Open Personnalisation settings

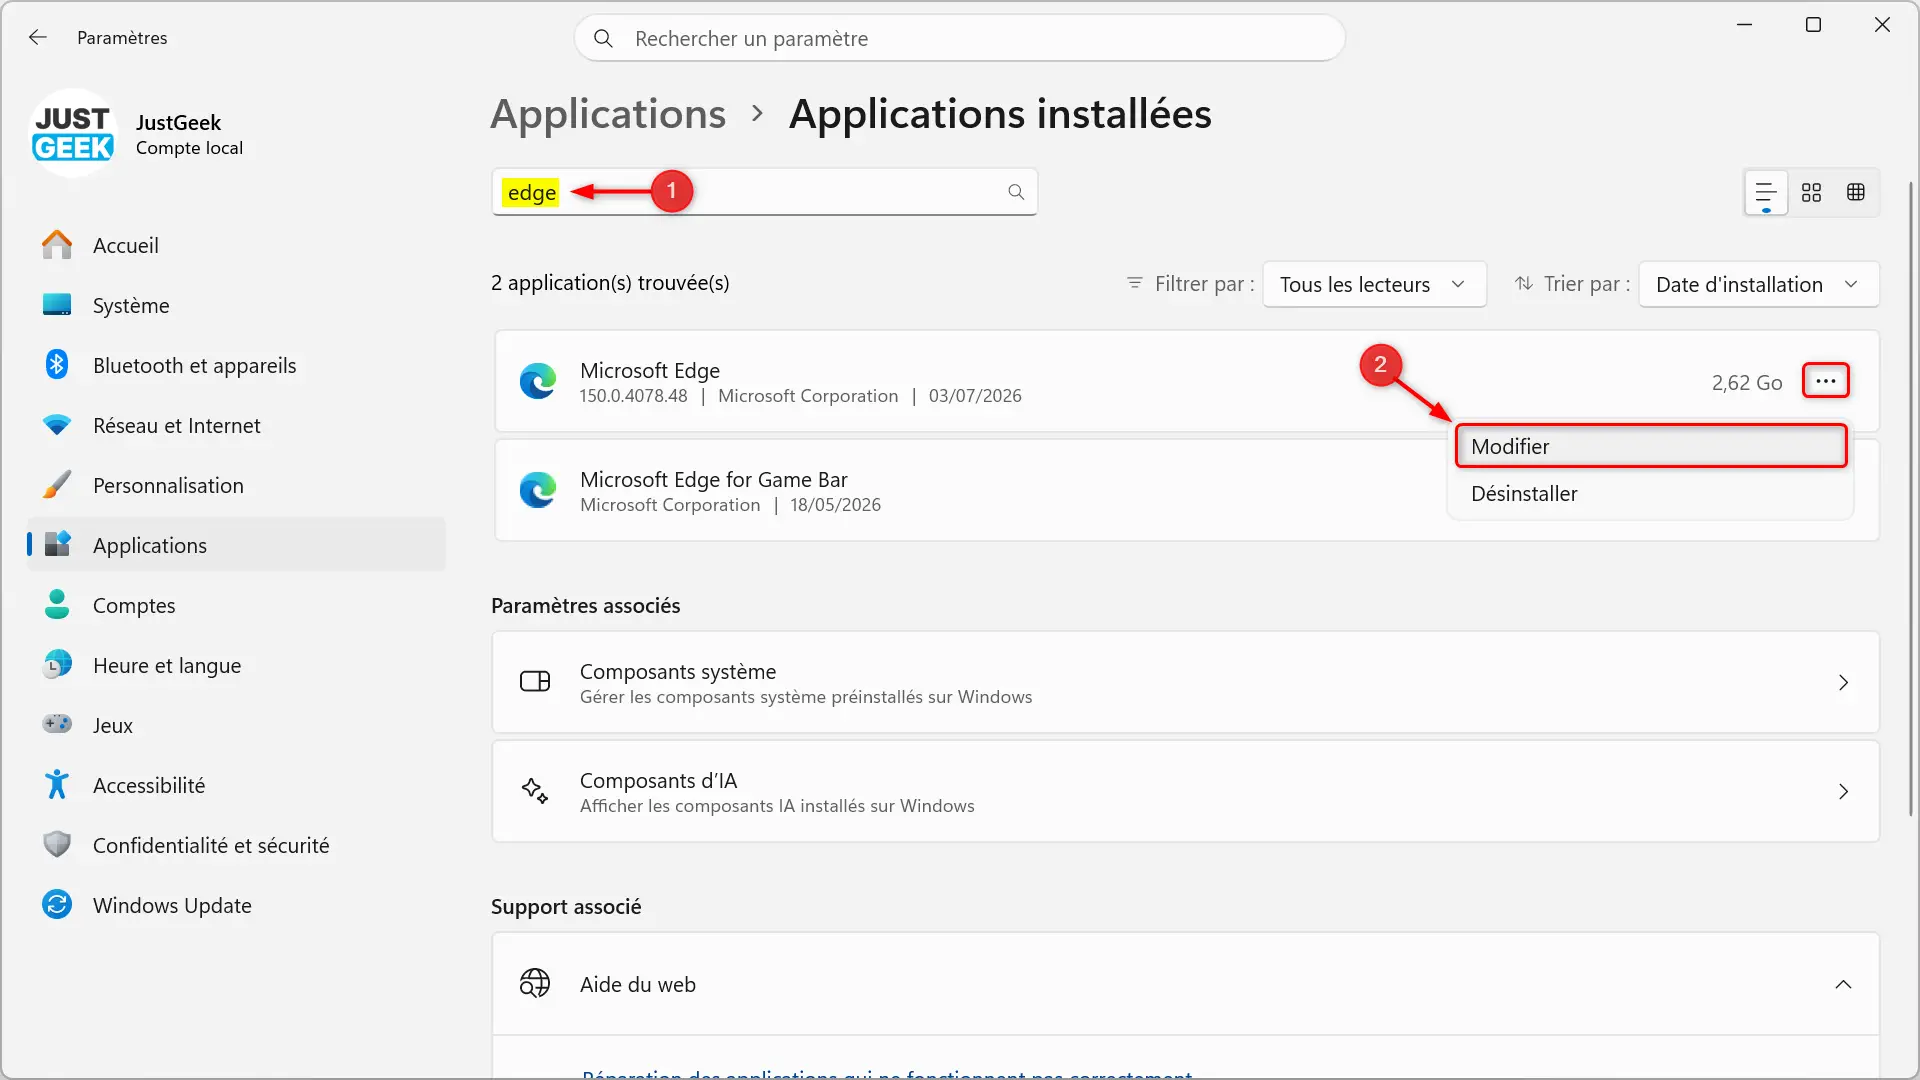[236, 485]
